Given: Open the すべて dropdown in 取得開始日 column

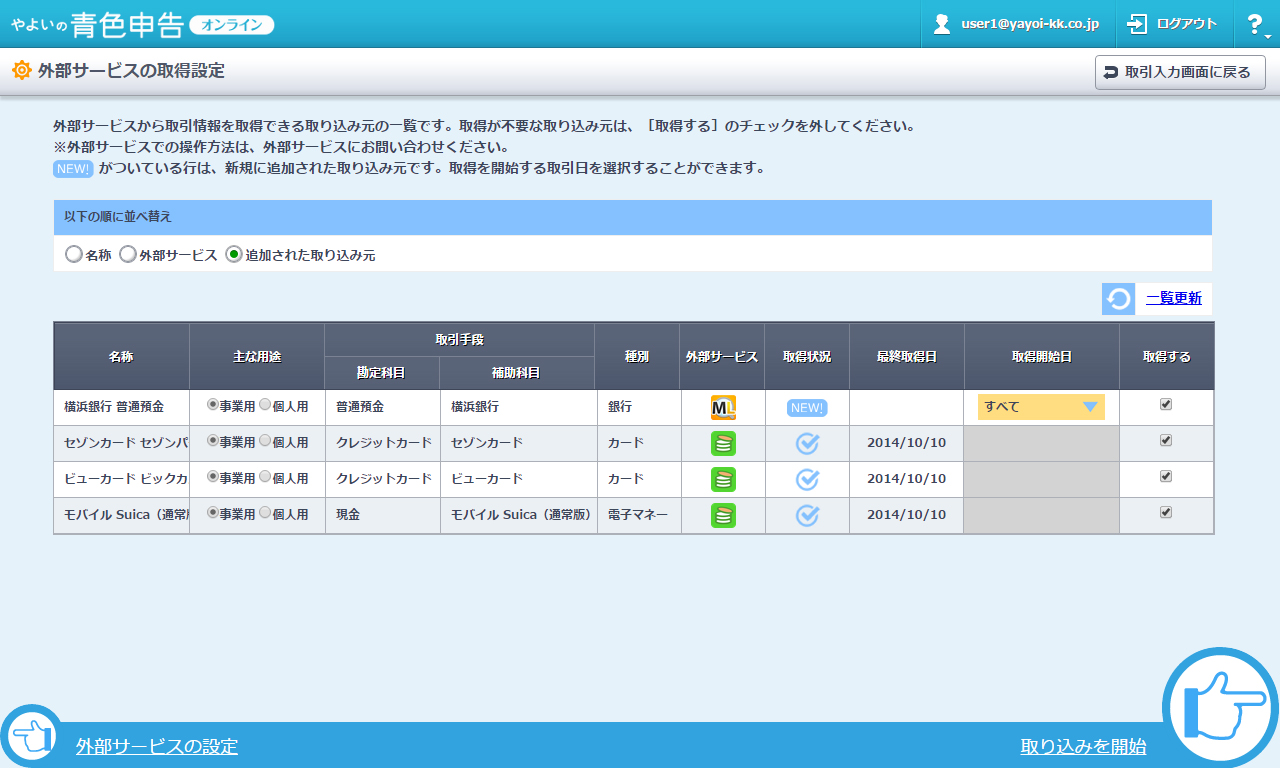Looking at the screenshot, I should click(x=1040, y=407).
